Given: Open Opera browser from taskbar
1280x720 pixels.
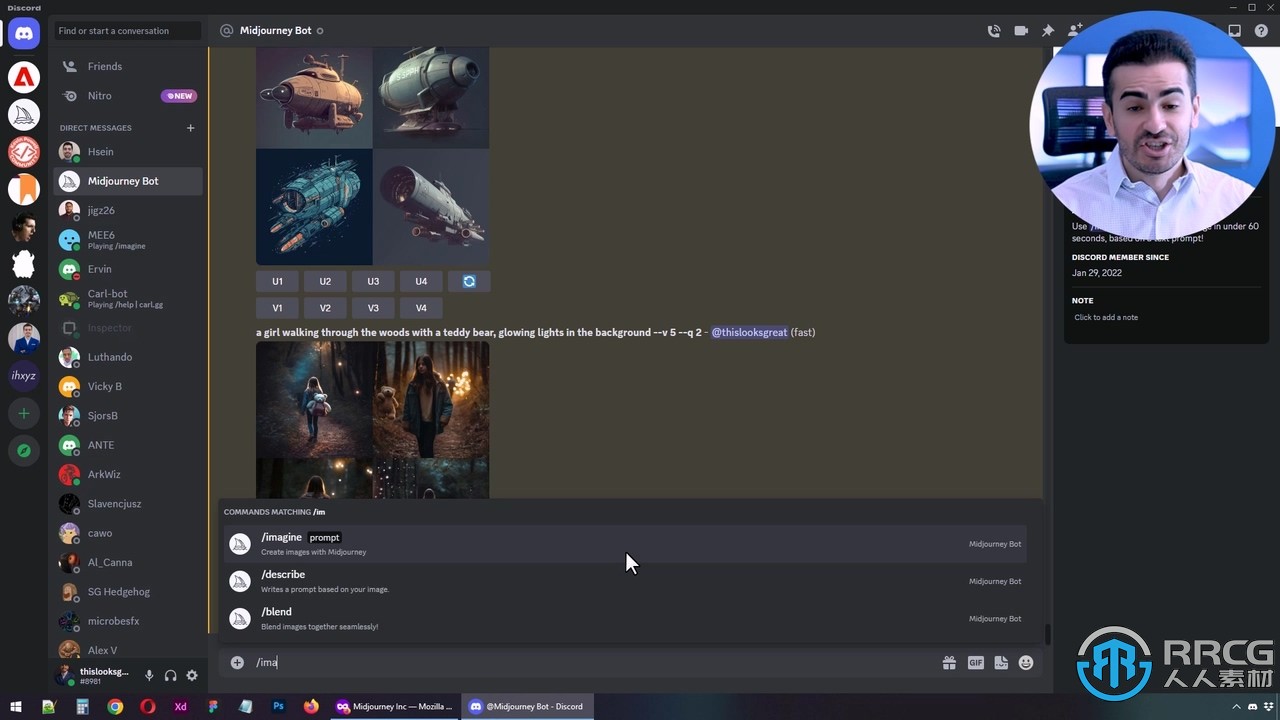Looking at the screenshot, I should coord(148,706).
